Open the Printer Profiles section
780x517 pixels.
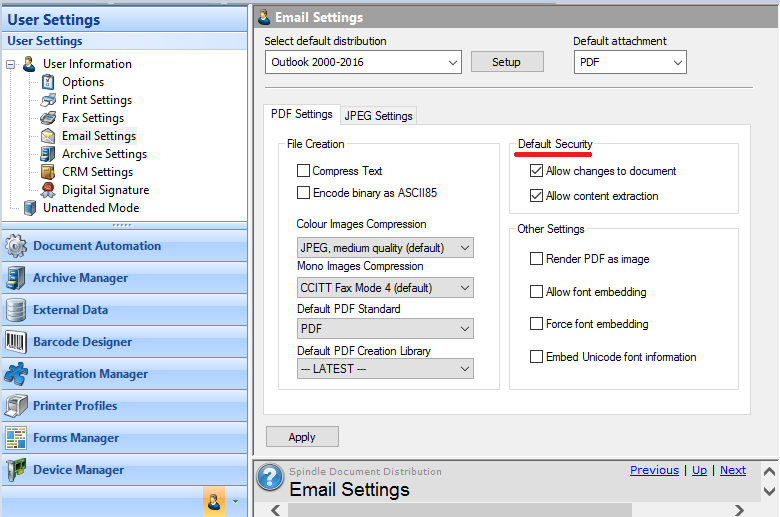(x=124, y=406)
